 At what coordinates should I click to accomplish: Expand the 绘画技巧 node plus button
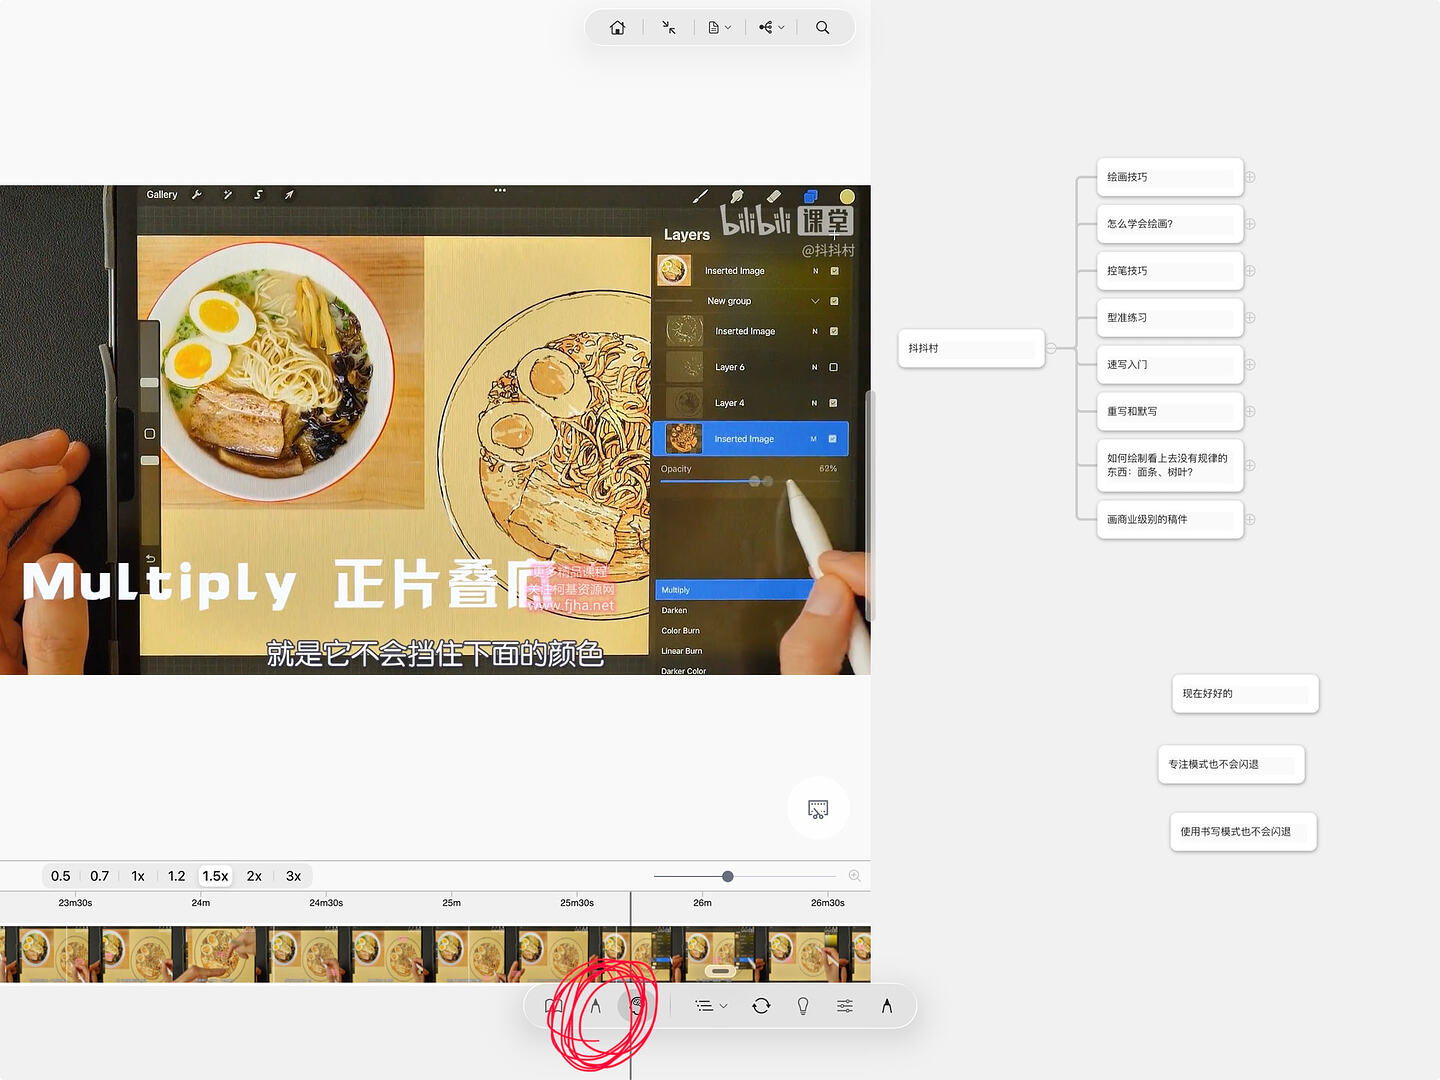point(1250,177)
